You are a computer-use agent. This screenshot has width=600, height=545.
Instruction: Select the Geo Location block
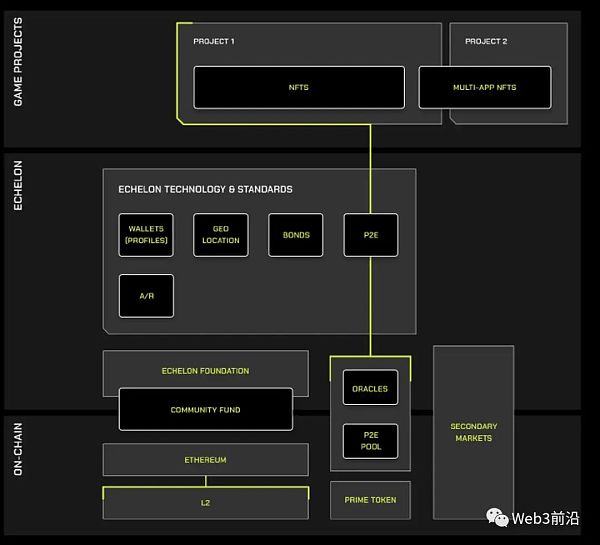point(220,235)
